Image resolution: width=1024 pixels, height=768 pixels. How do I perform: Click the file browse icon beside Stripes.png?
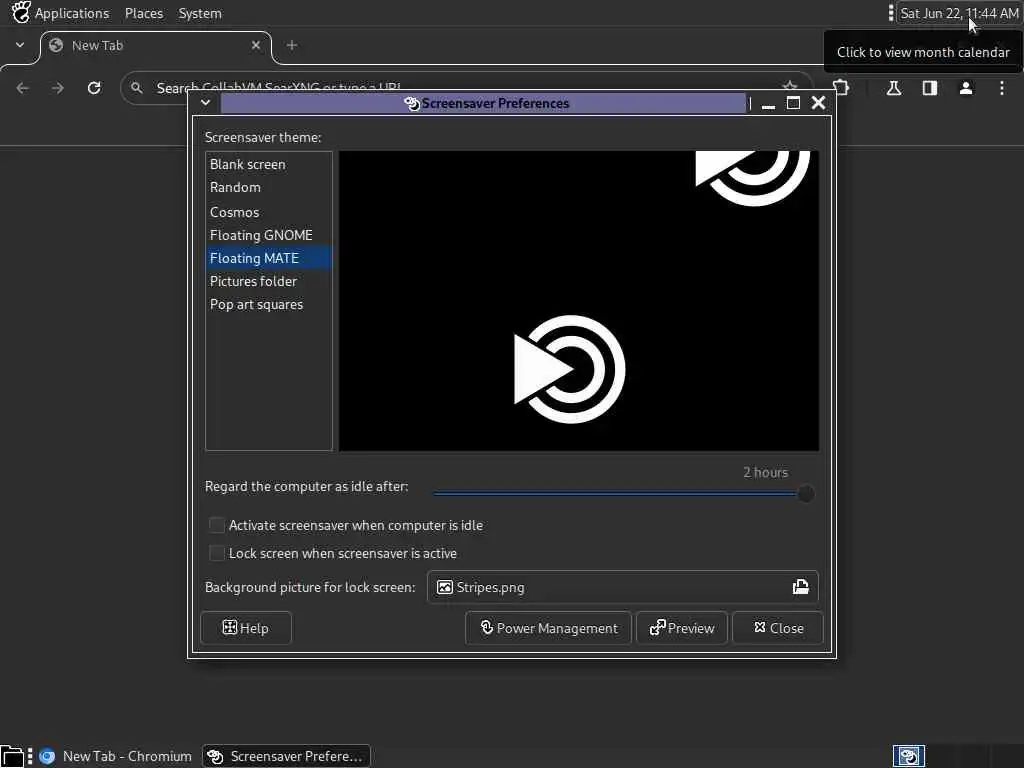[801, 587]
